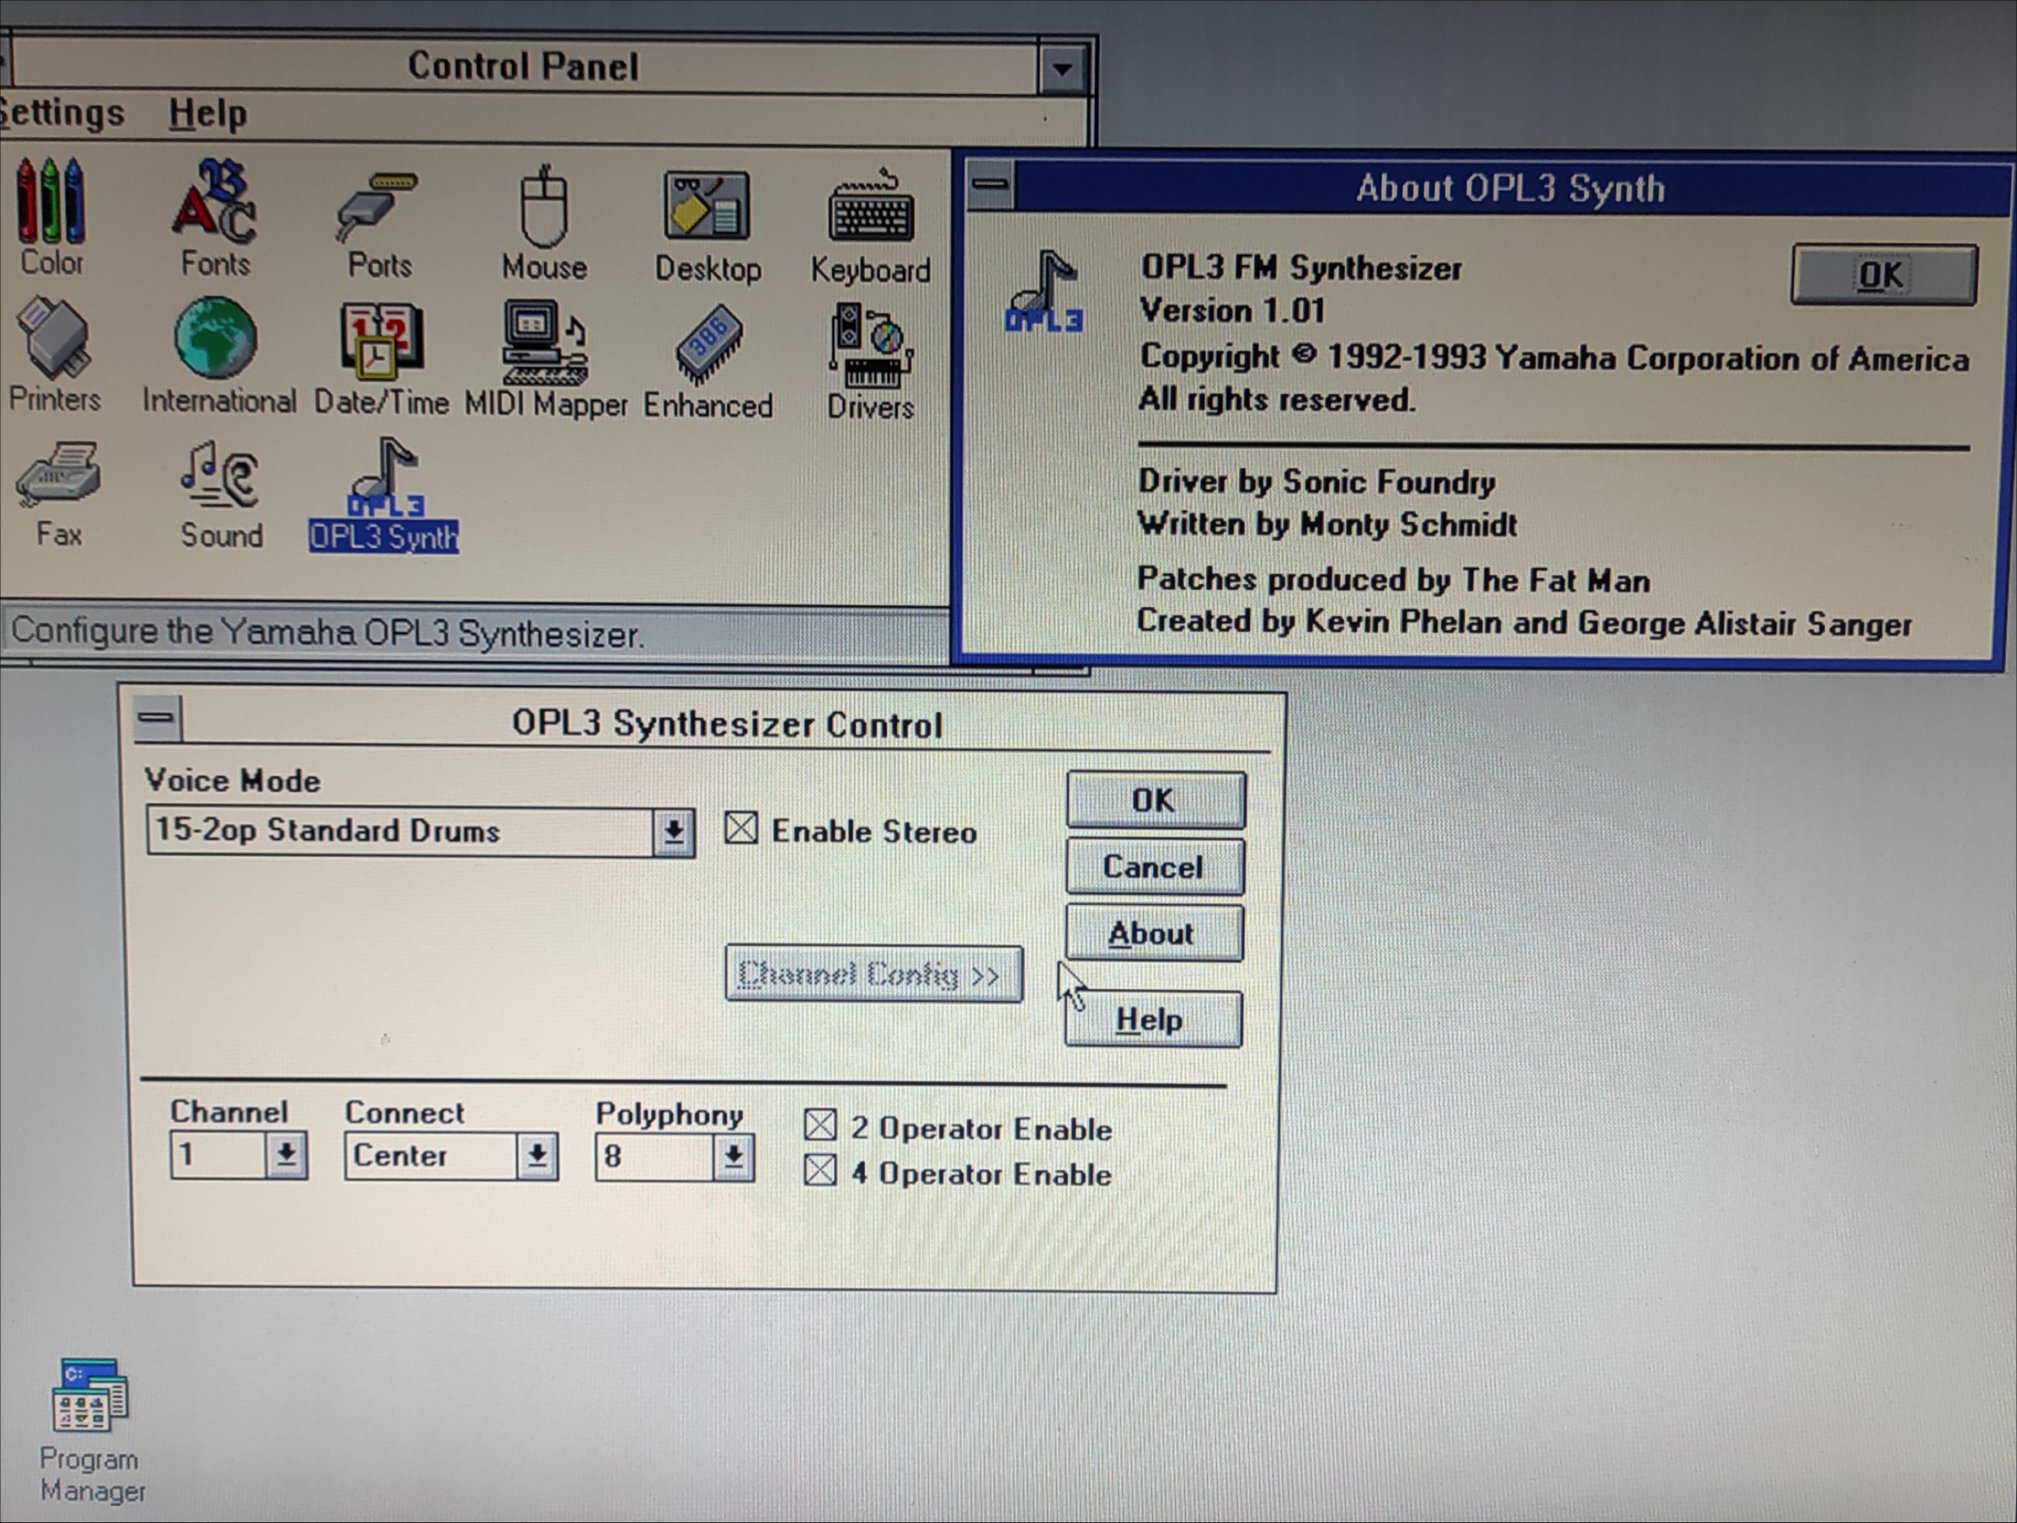Click the text 'OPL3 FM Synthesizer'
The height and width of the screenshot is (1523, 2017).
1301,268
